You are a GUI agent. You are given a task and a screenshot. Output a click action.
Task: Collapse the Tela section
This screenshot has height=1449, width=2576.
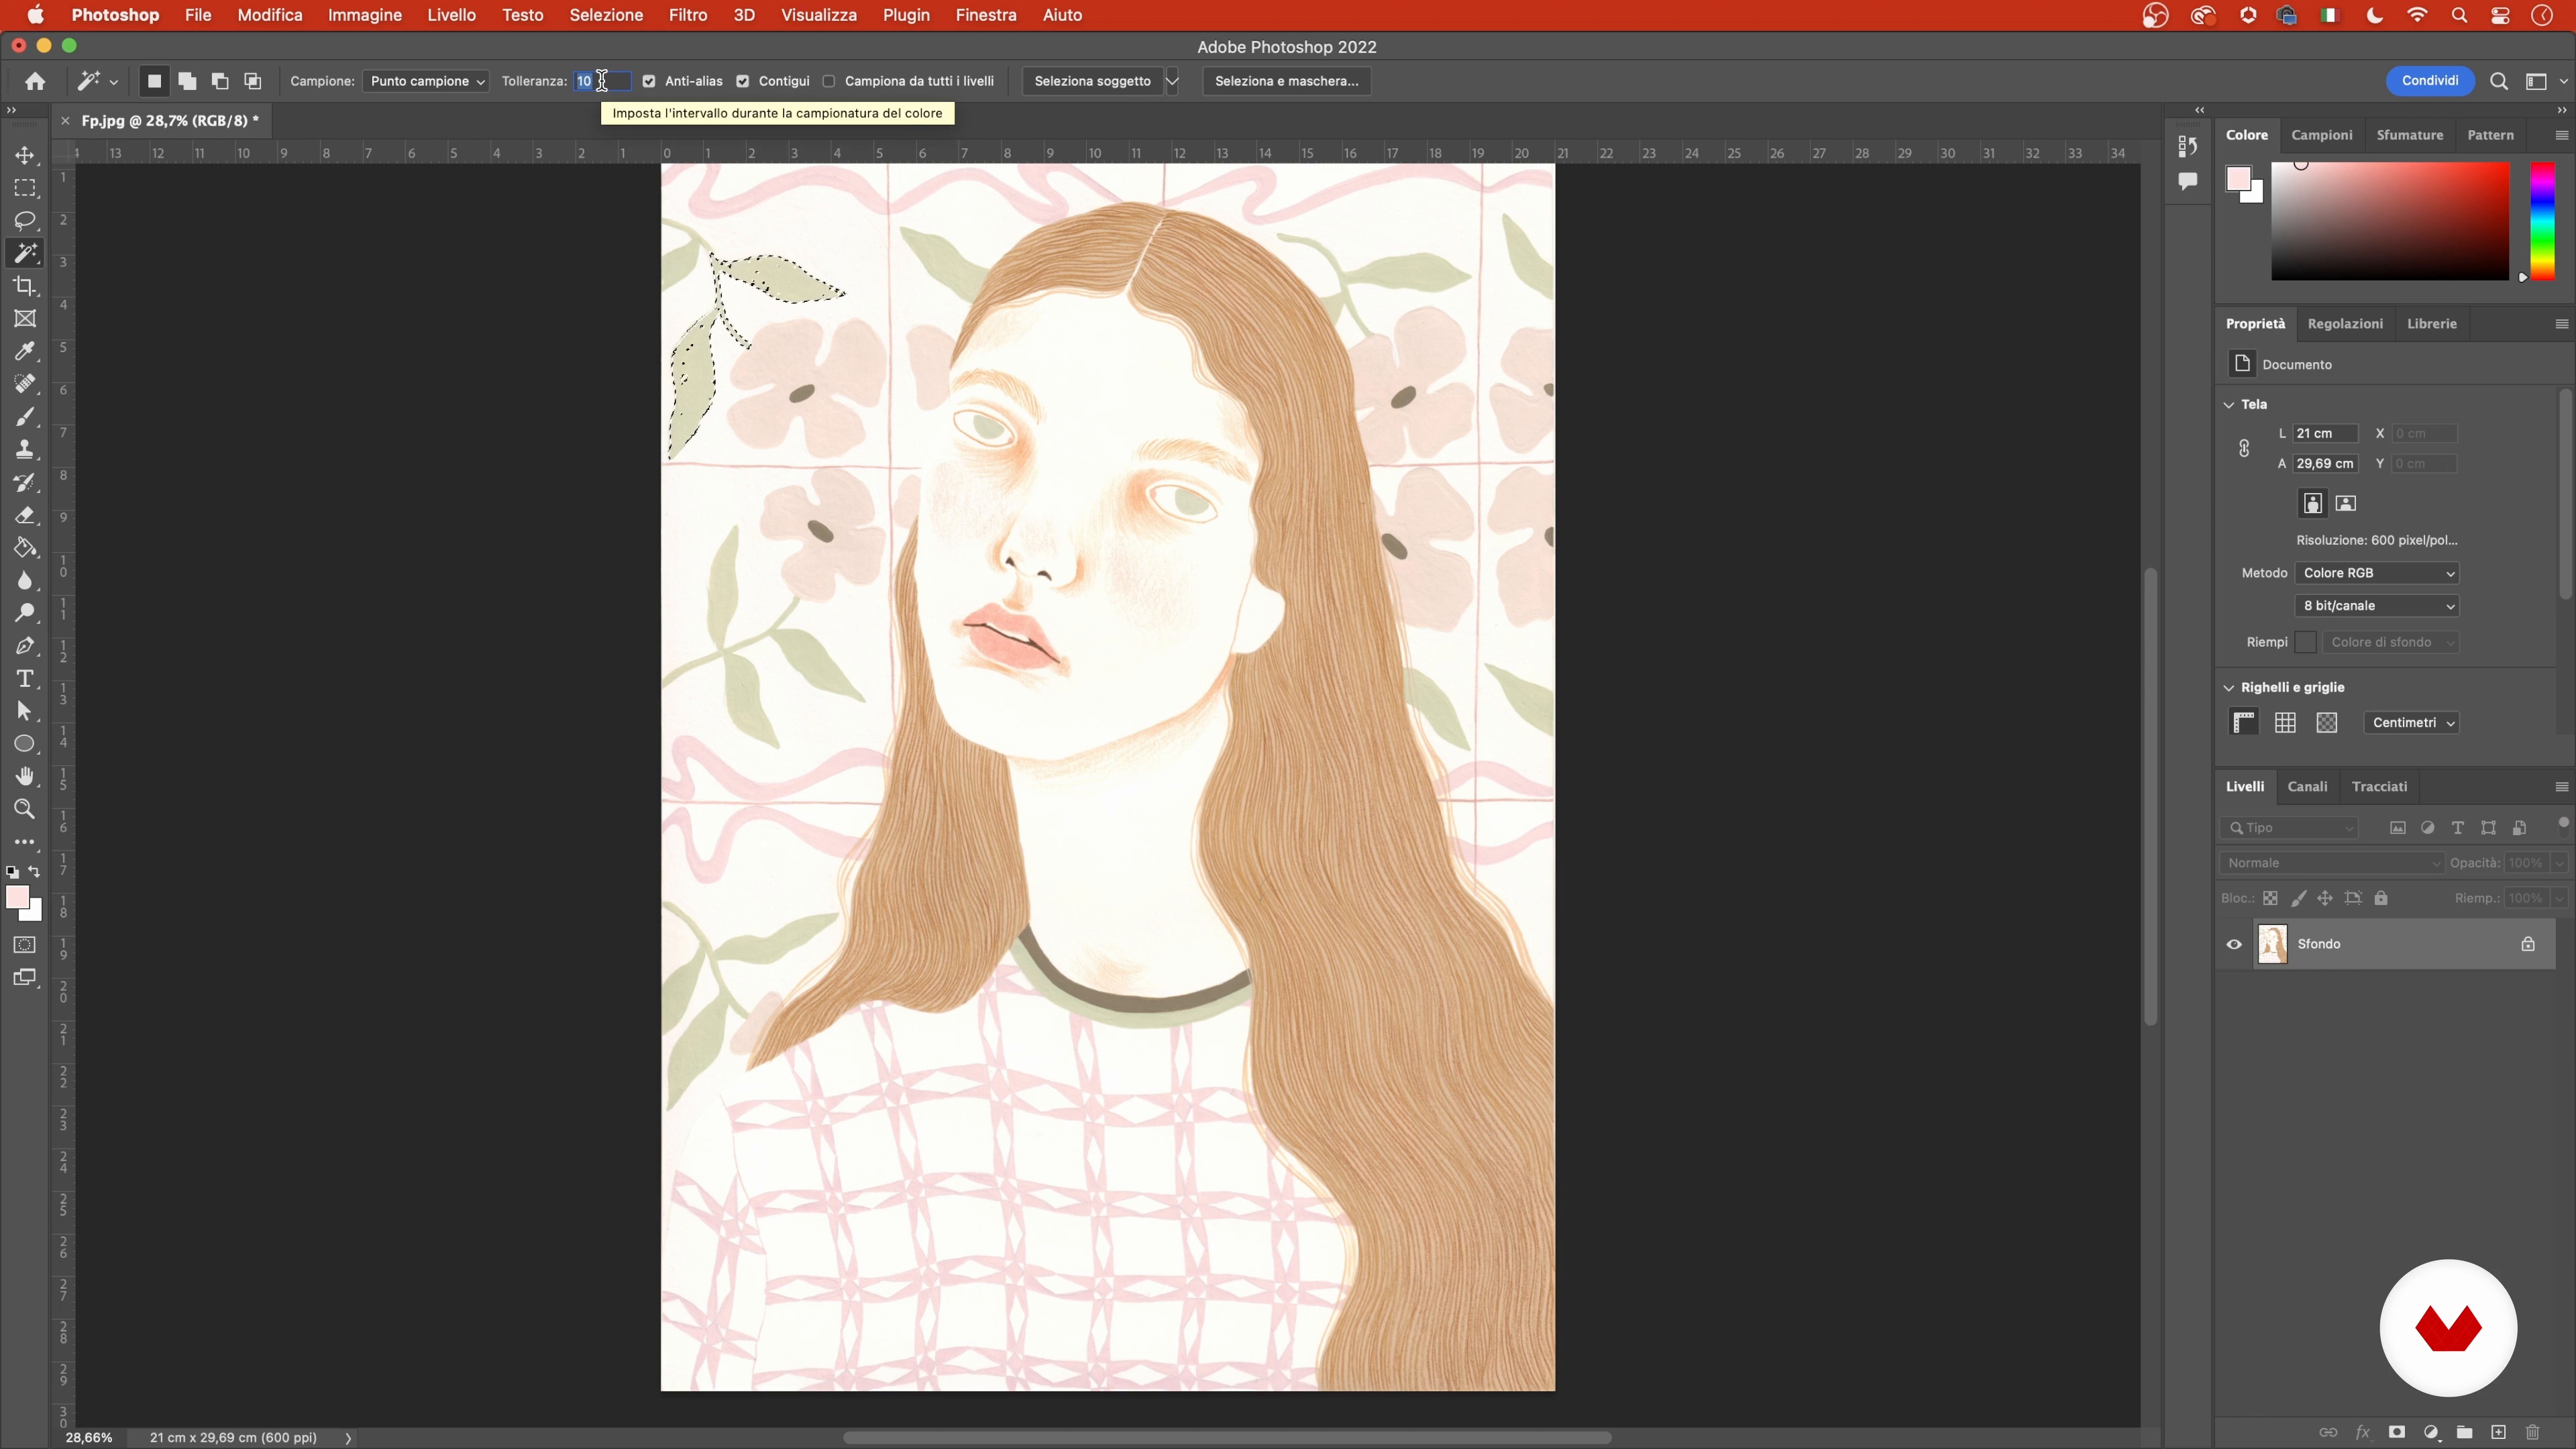[2229, 404]
